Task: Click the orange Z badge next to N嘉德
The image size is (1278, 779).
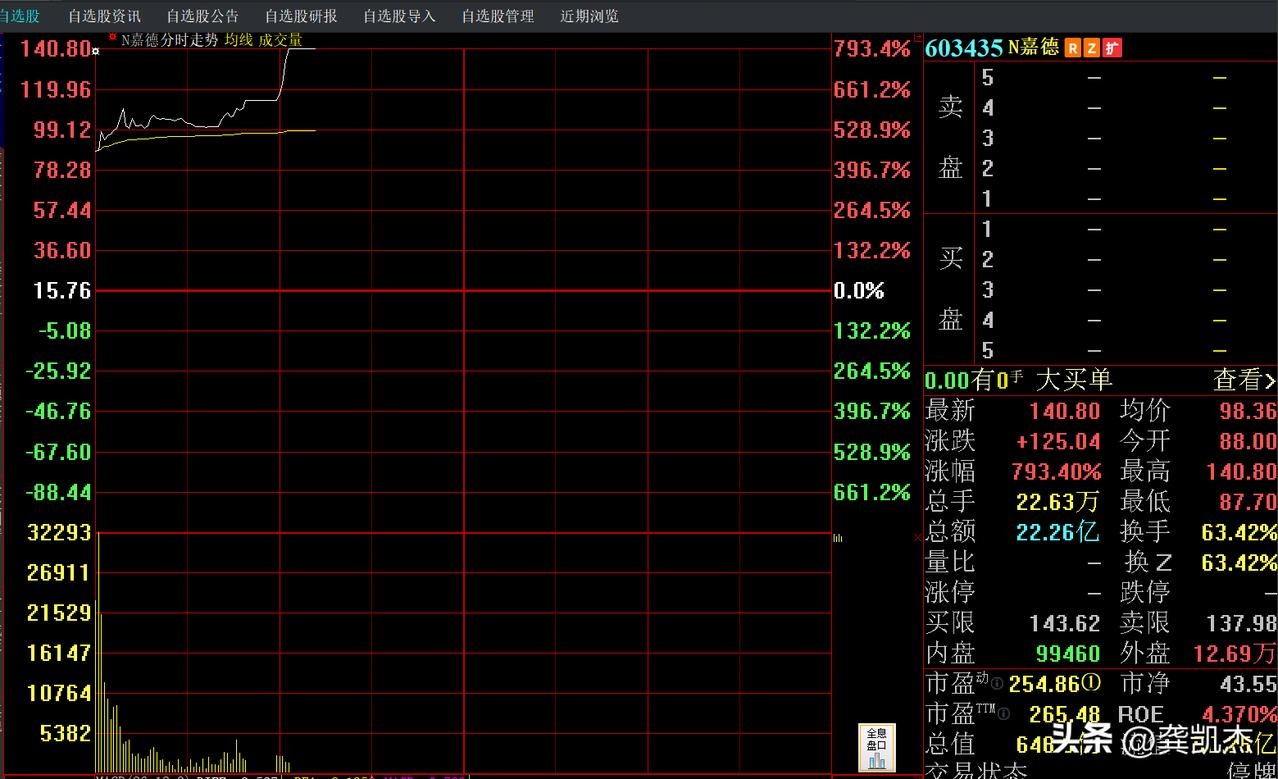Action: (1093, 48)
